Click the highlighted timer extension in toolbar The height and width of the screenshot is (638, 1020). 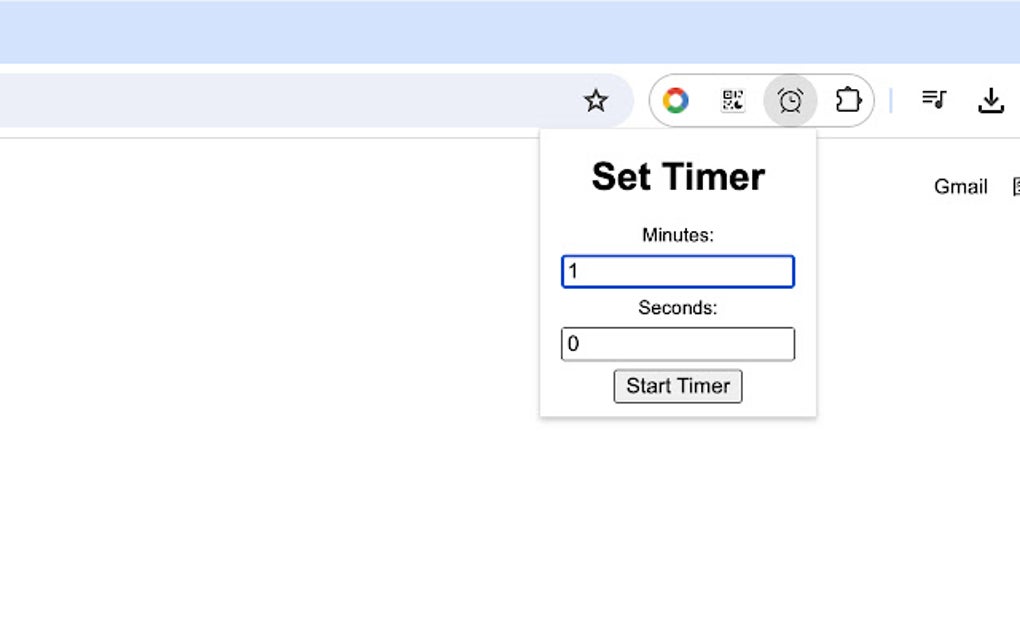pyautogui.click(x=790, y=100)
